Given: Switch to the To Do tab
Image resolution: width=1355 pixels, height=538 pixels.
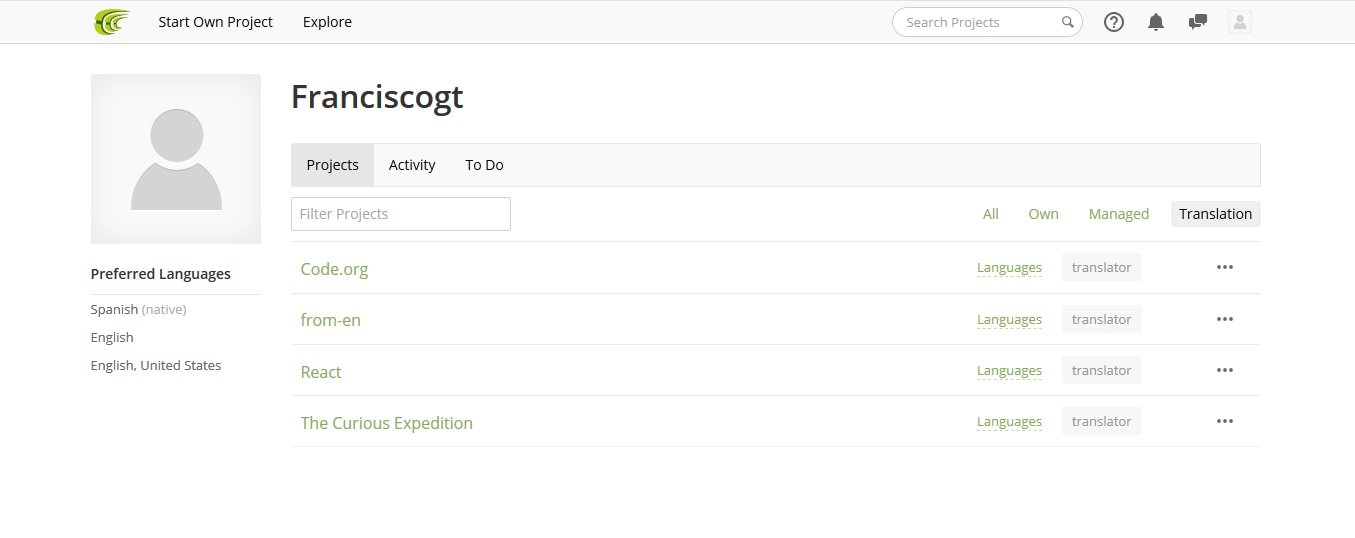Looking at the screenshot, I should (x=484, y=165).
